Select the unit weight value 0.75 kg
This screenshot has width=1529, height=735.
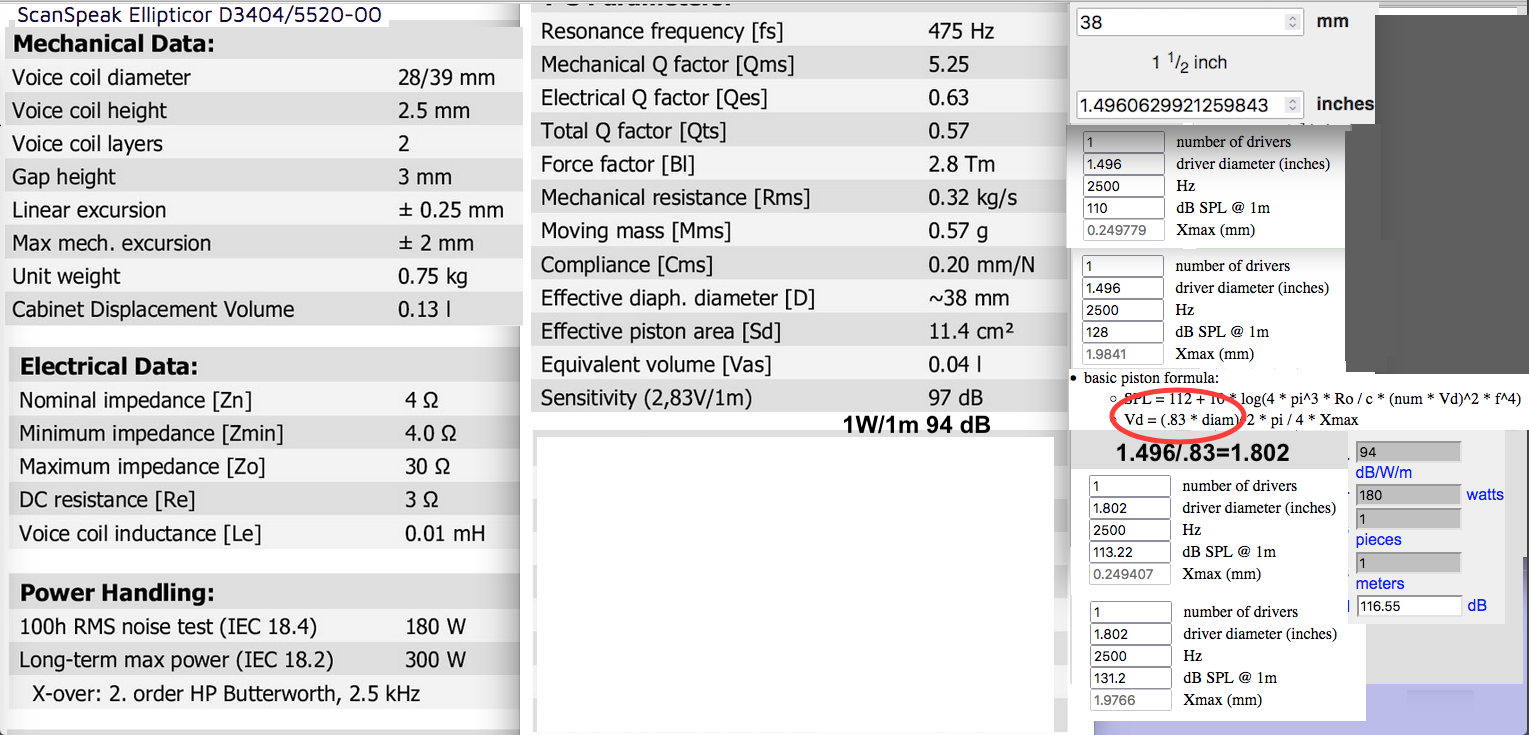(x=435, y=276)
